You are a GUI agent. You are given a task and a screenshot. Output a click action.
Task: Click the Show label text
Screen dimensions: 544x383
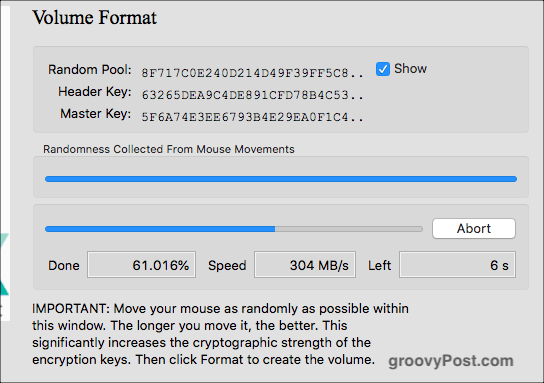click(x=410, y=69)
